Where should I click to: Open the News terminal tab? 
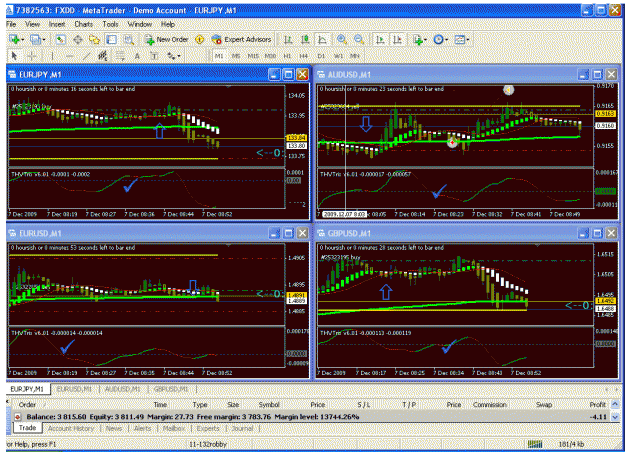[114, 428]
